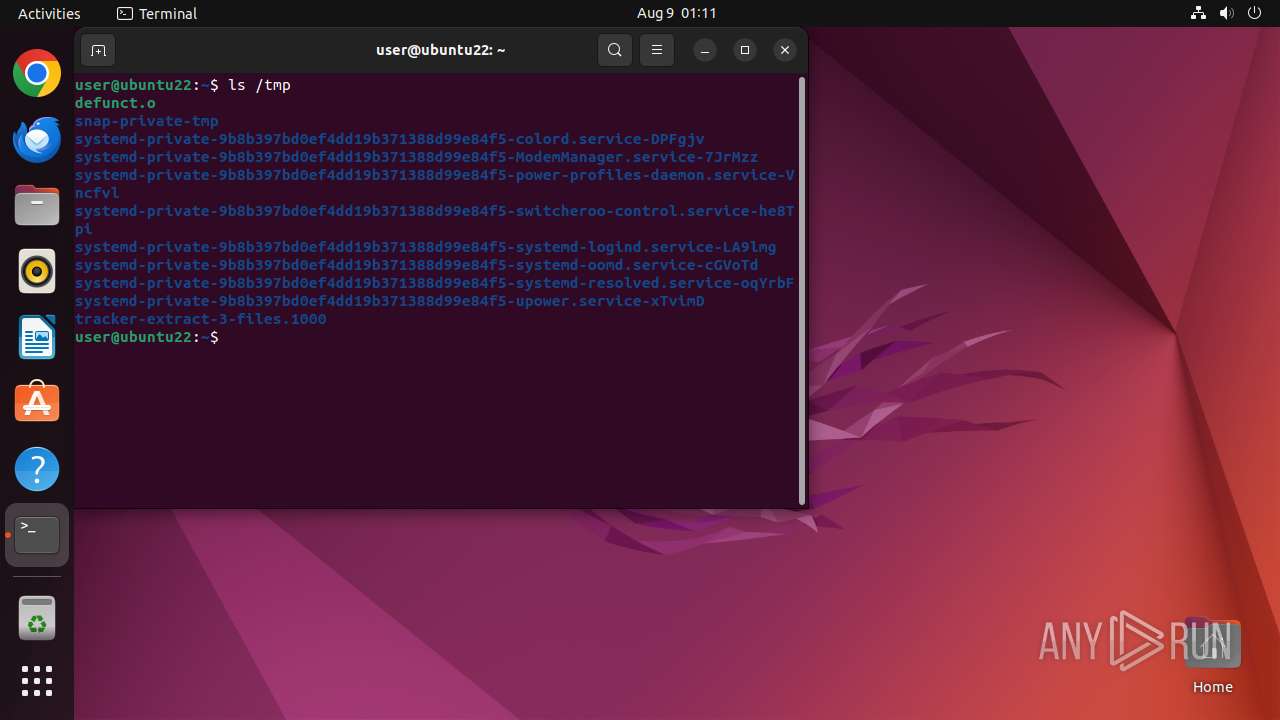Viewport: 1280px width, 720px height.
Task: Click the snap-private-tmp entry
Action: coord(147,121)
